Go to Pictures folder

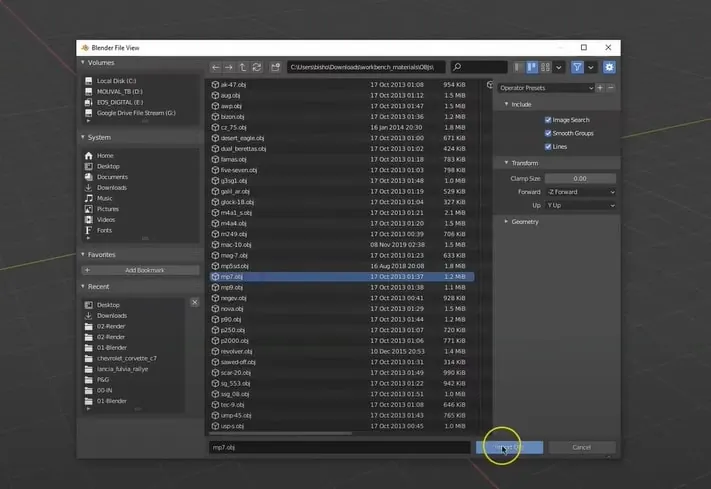pos(140,209)
